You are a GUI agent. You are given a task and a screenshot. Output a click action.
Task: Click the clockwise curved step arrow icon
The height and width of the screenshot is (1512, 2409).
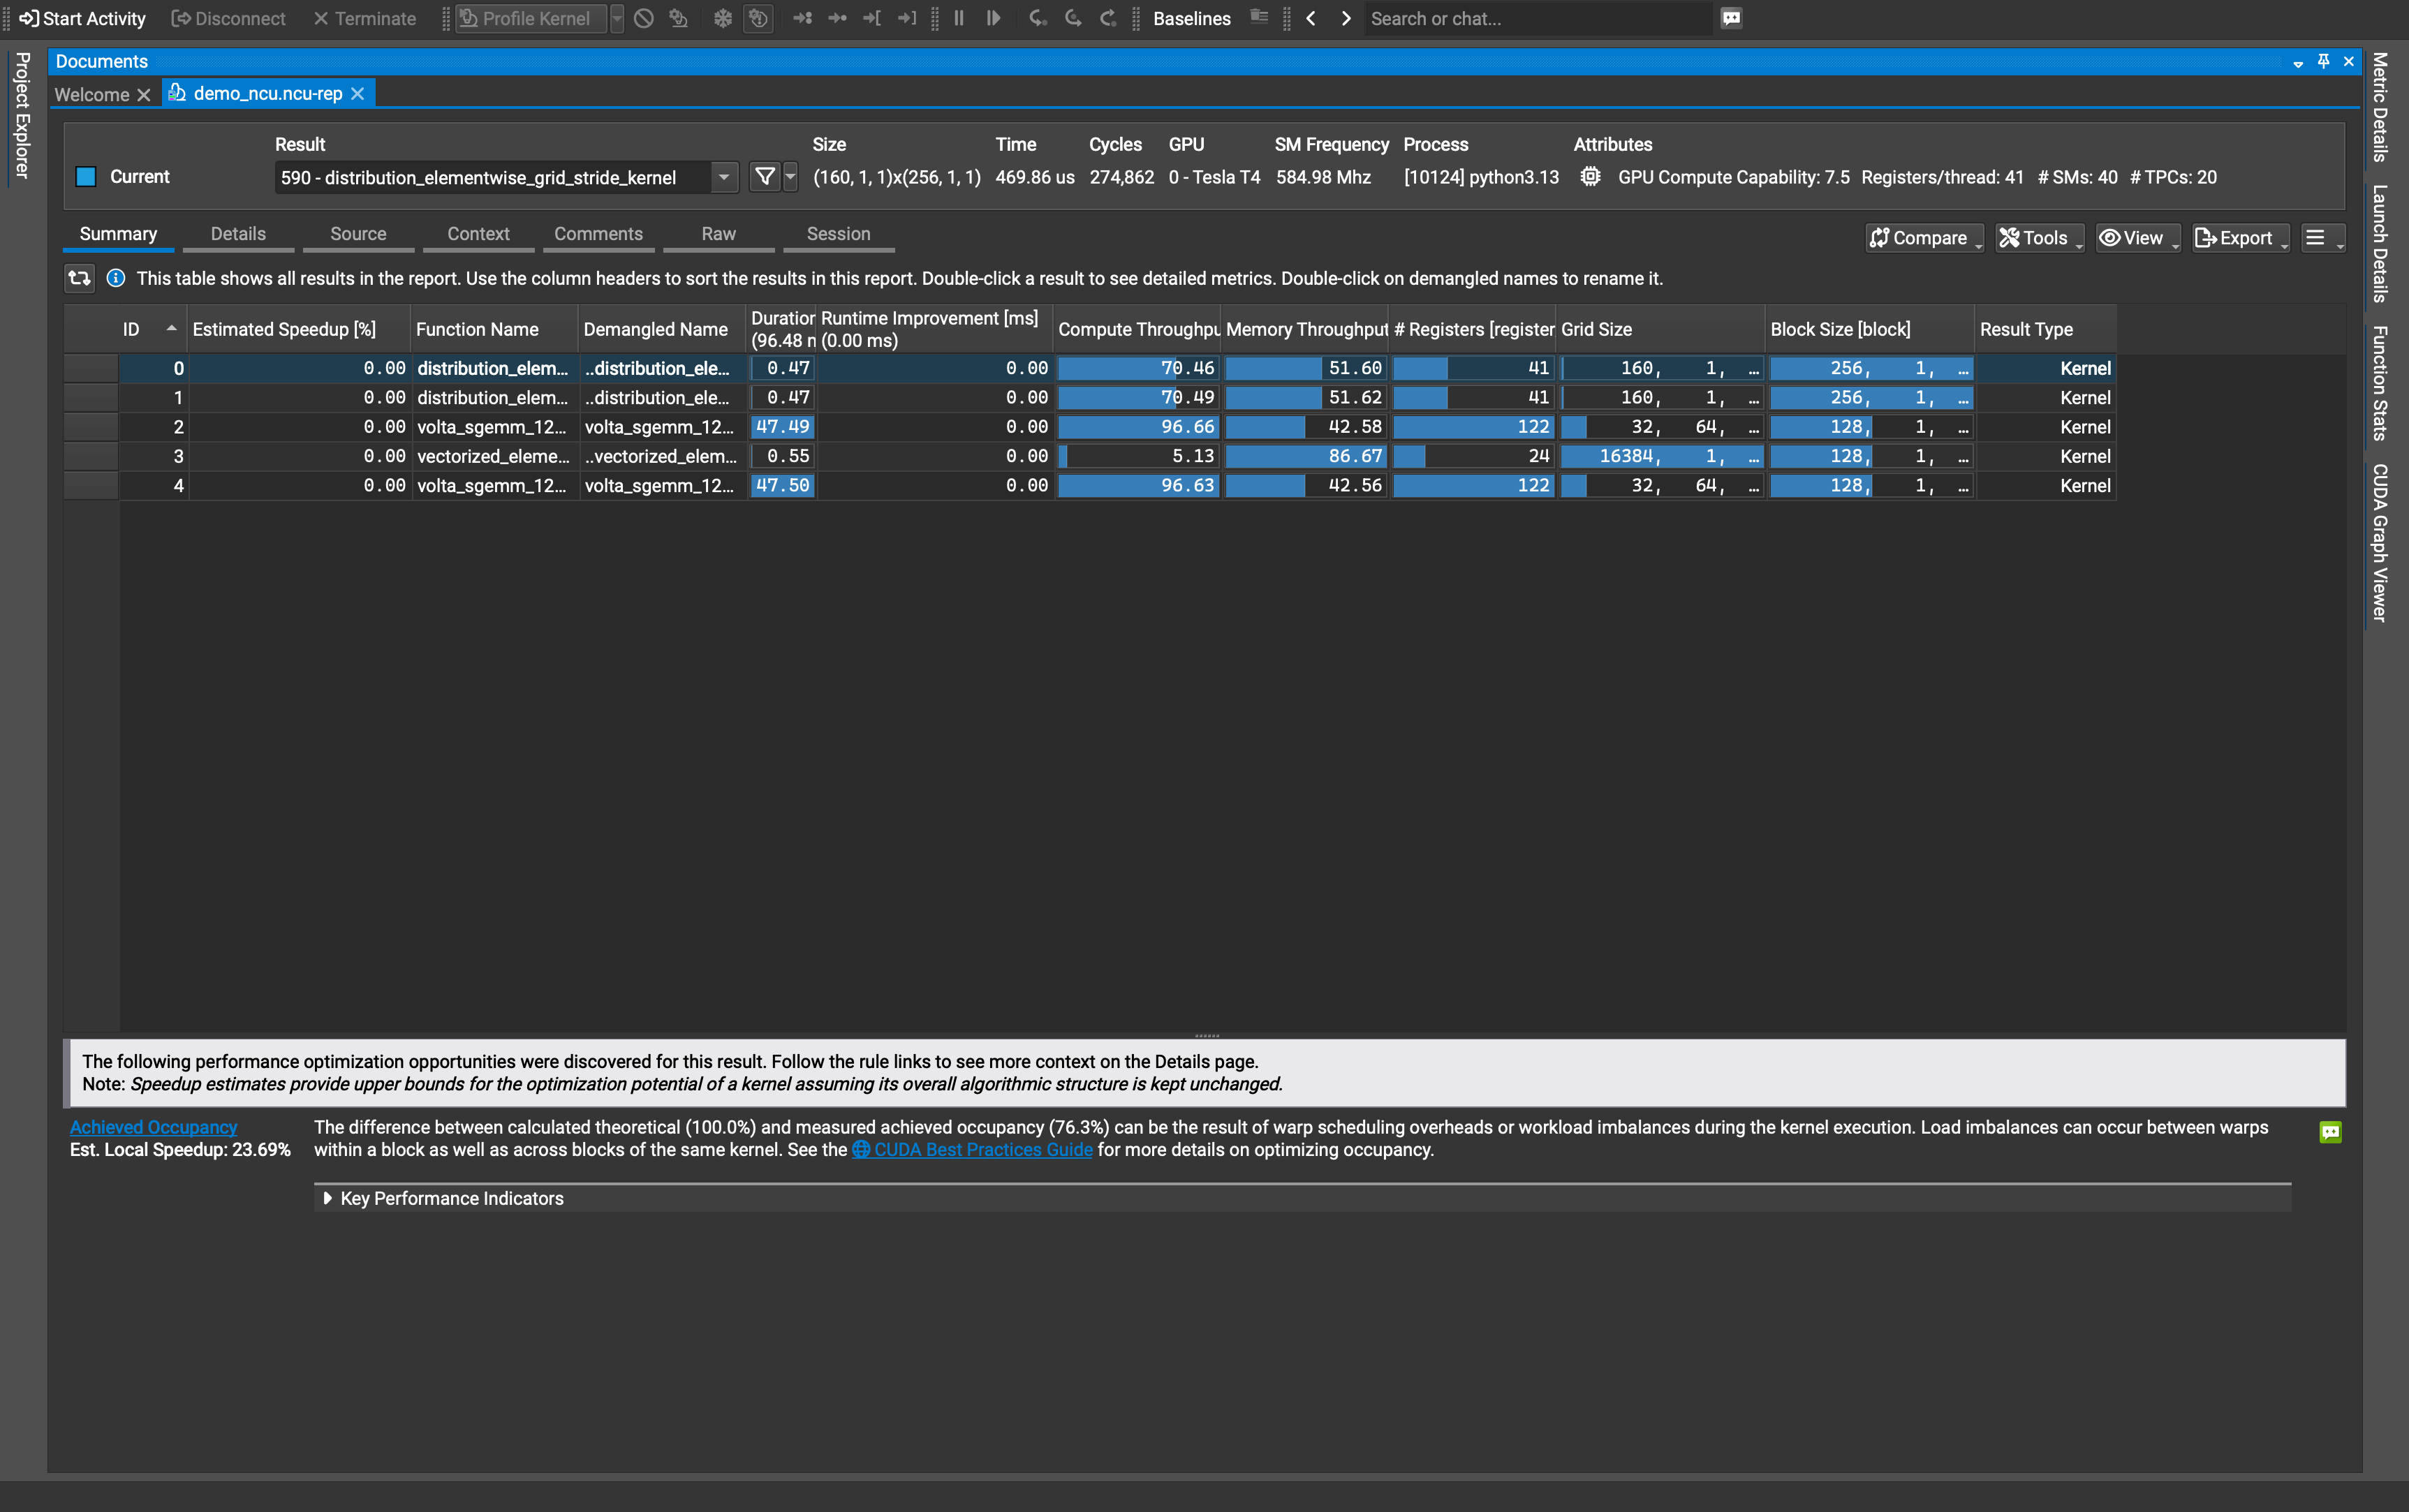(1108, 18)
